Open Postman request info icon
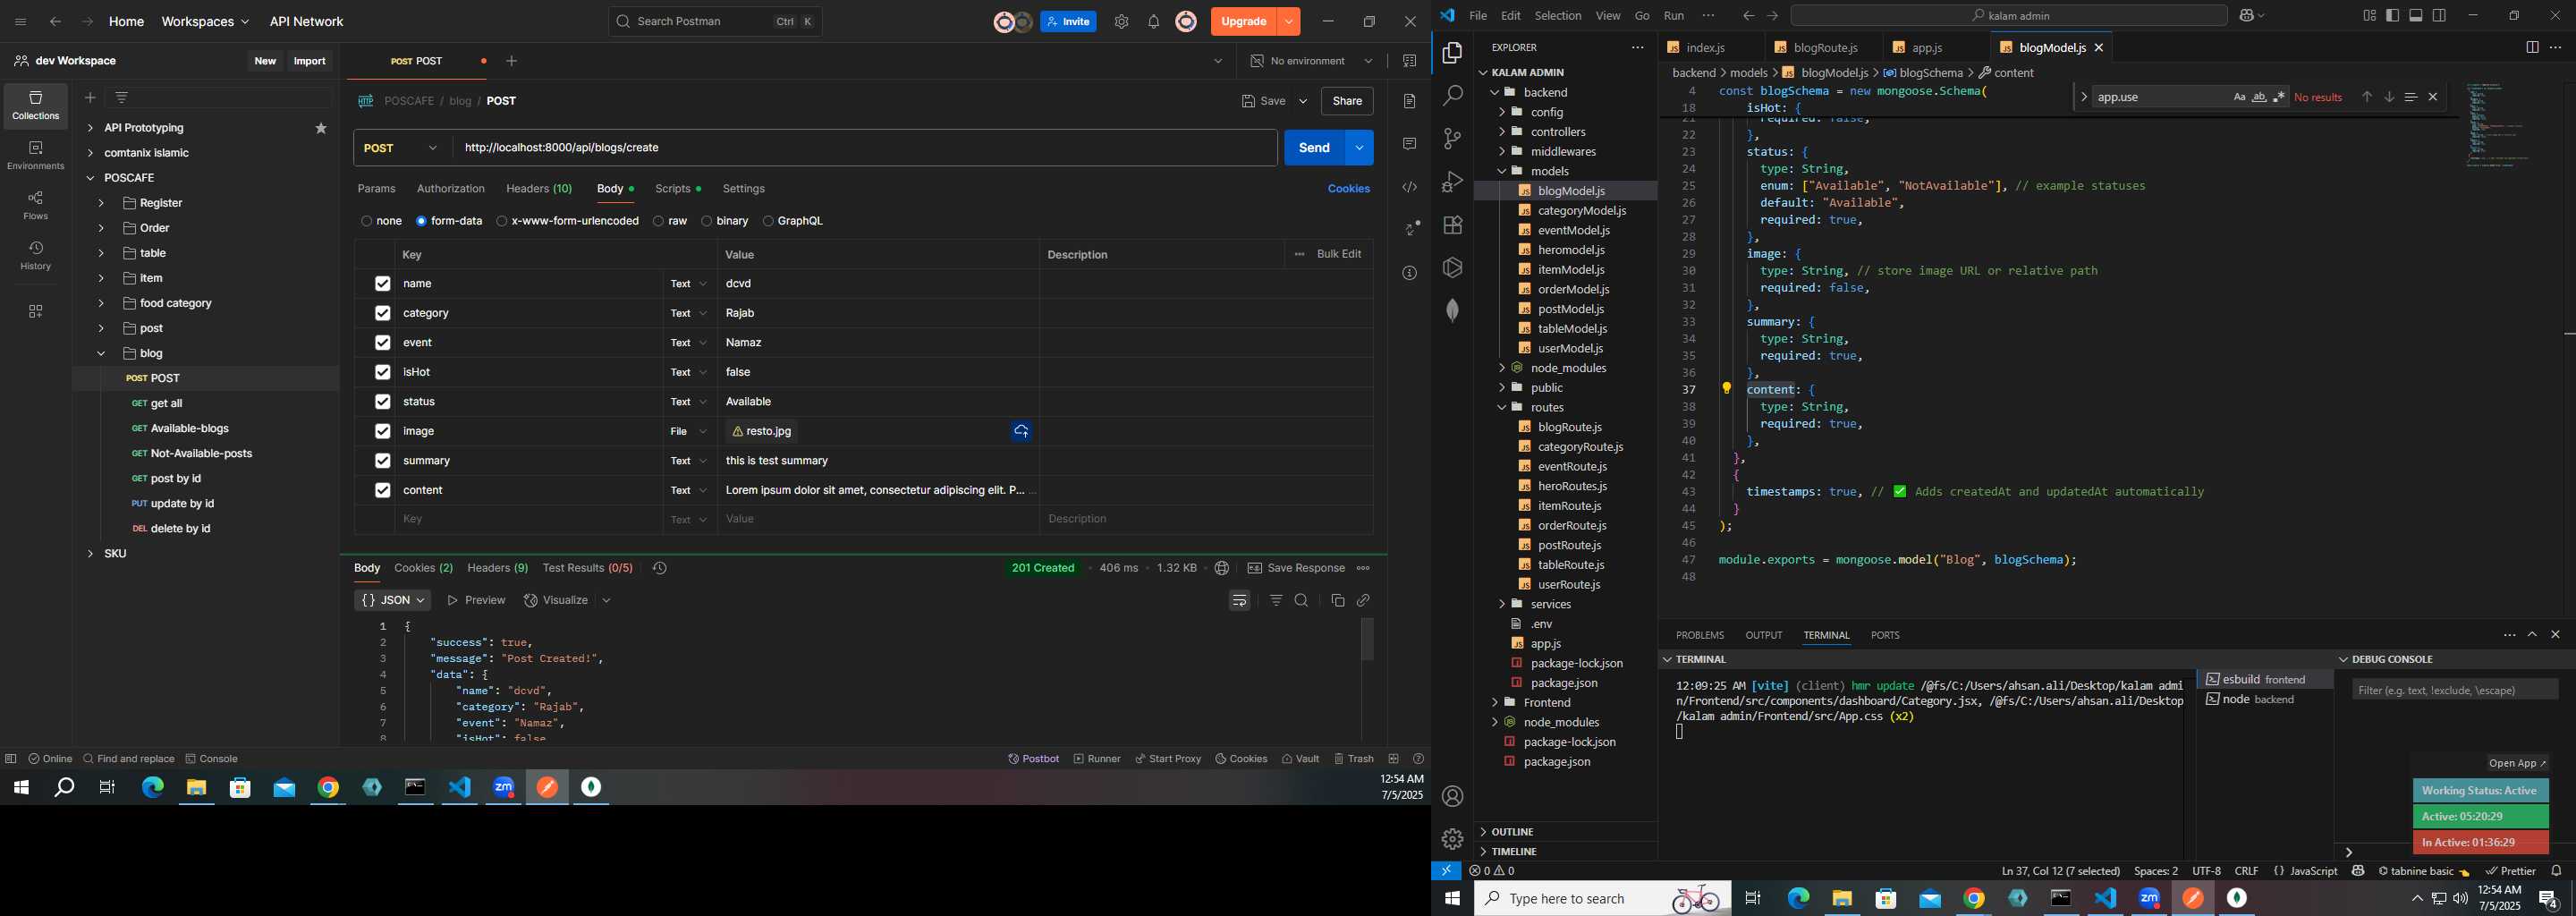 coord(1410,273)
